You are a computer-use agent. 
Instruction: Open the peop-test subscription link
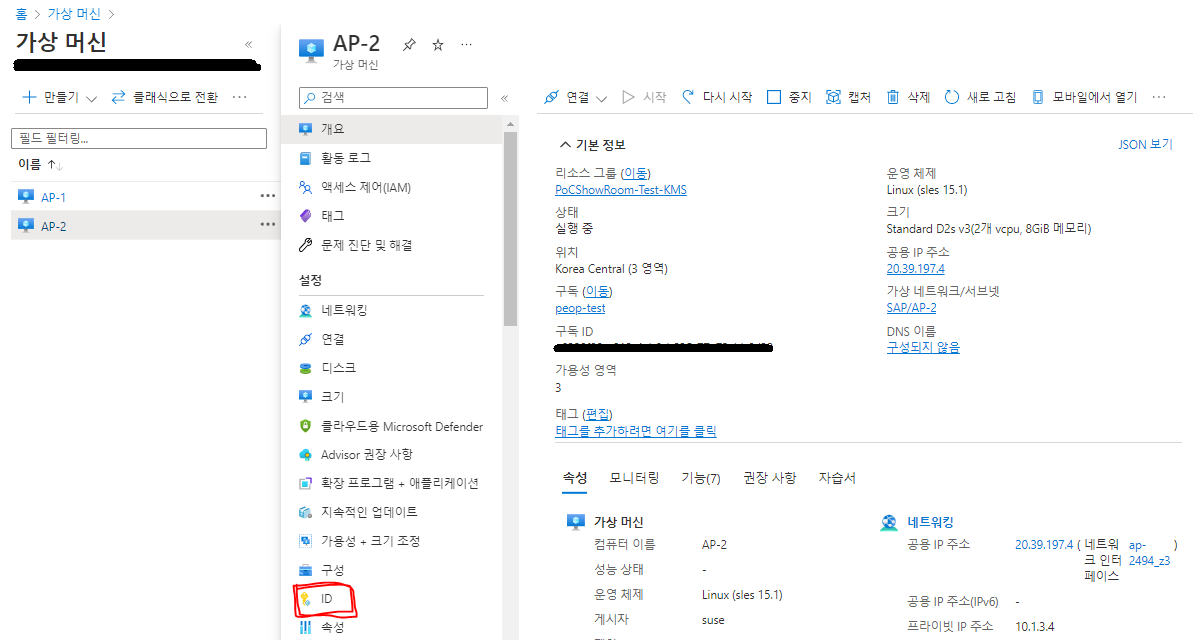(x=580, y=308)
